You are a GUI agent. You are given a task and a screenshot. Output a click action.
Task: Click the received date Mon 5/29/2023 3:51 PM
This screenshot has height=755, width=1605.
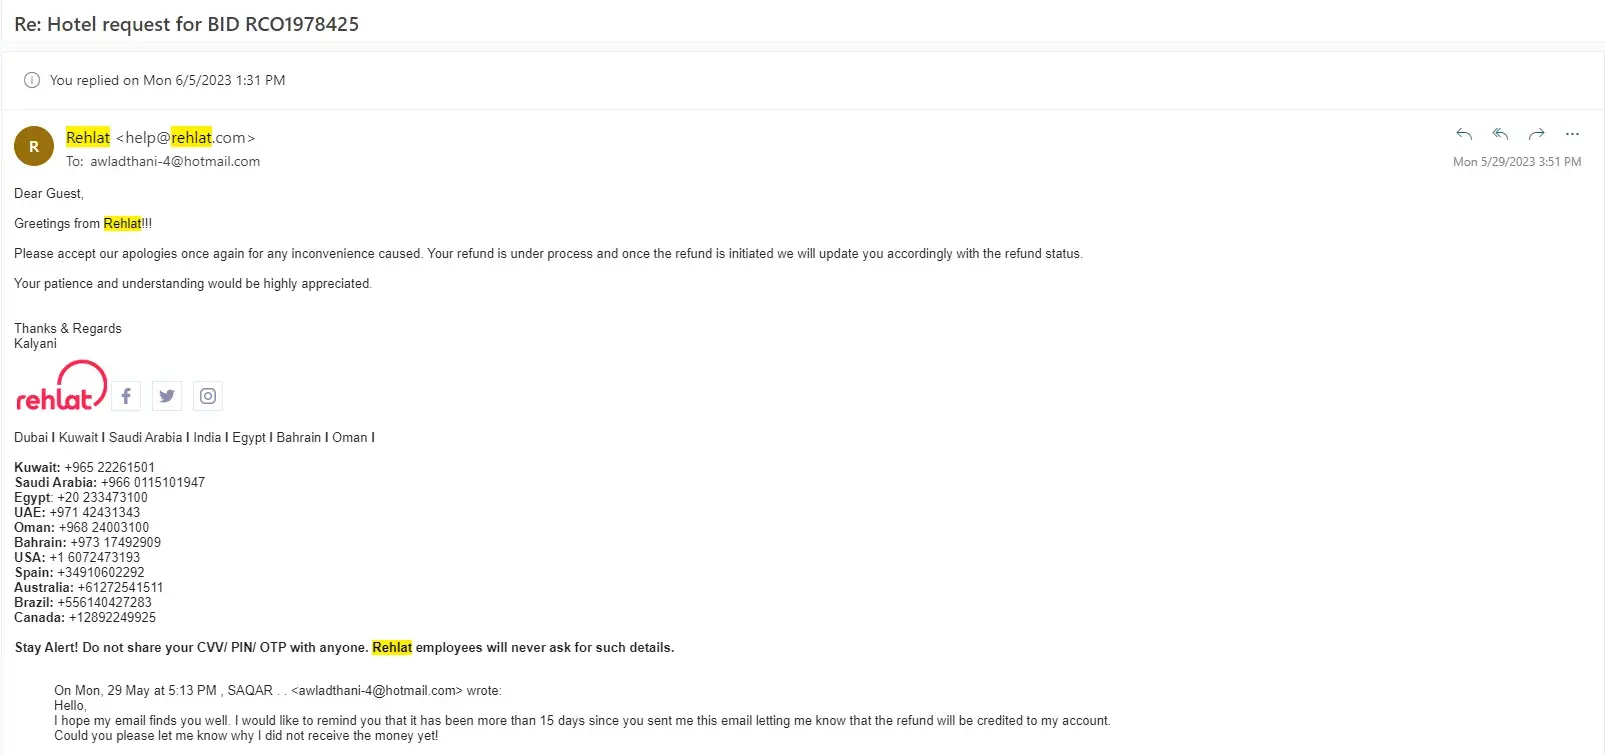1516,161
